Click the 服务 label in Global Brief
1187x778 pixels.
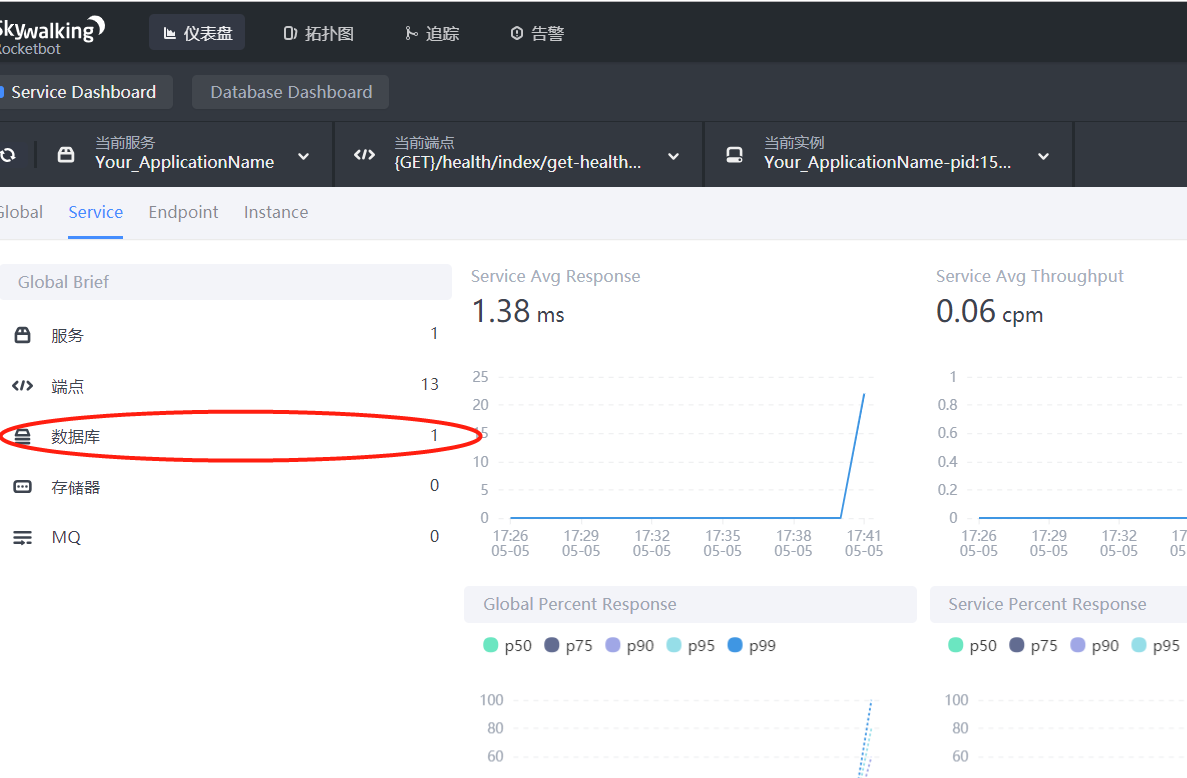click(67, 335)
